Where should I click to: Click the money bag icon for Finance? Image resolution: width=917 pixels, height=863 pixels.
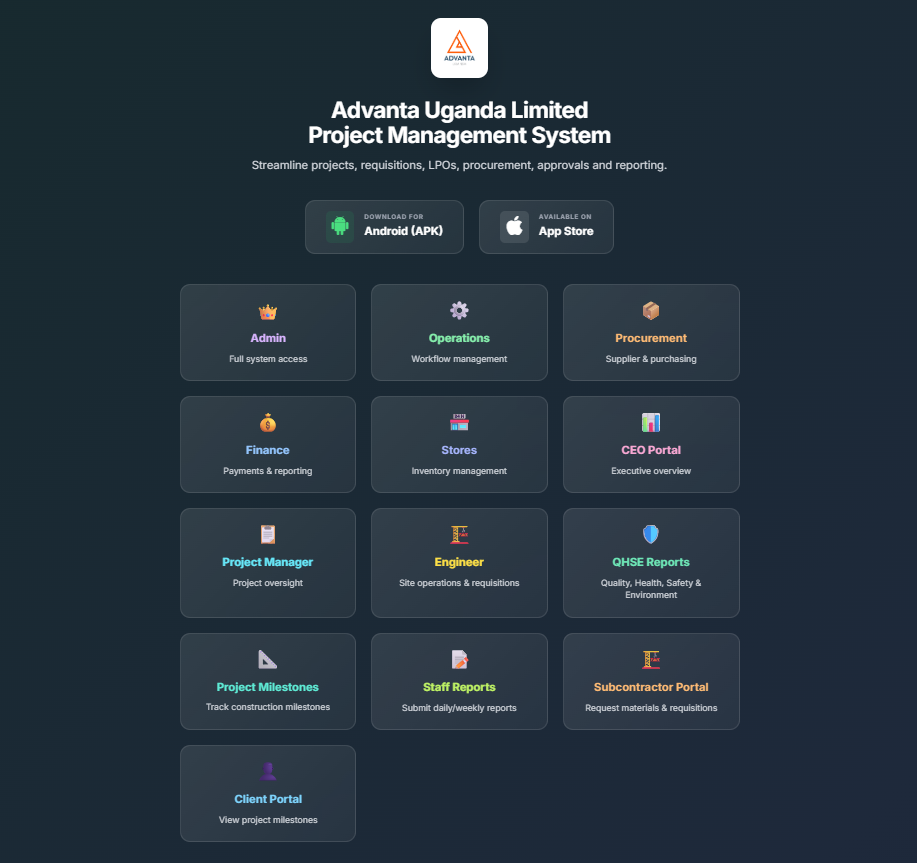(x=267, y=422)
